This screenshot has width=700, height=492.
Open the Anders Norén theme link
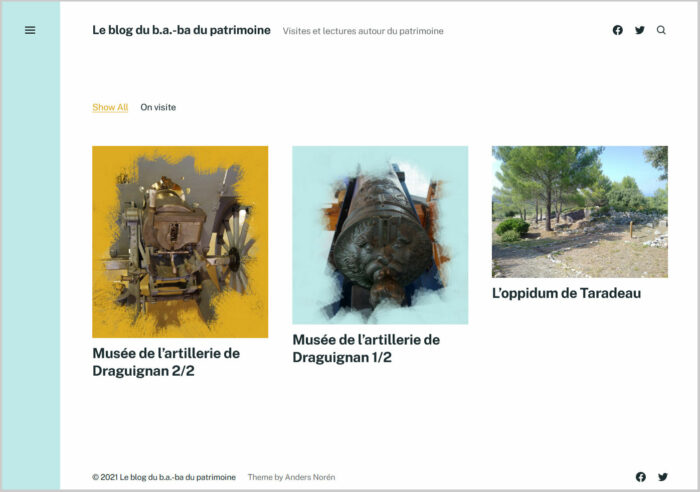coord(310,477)
